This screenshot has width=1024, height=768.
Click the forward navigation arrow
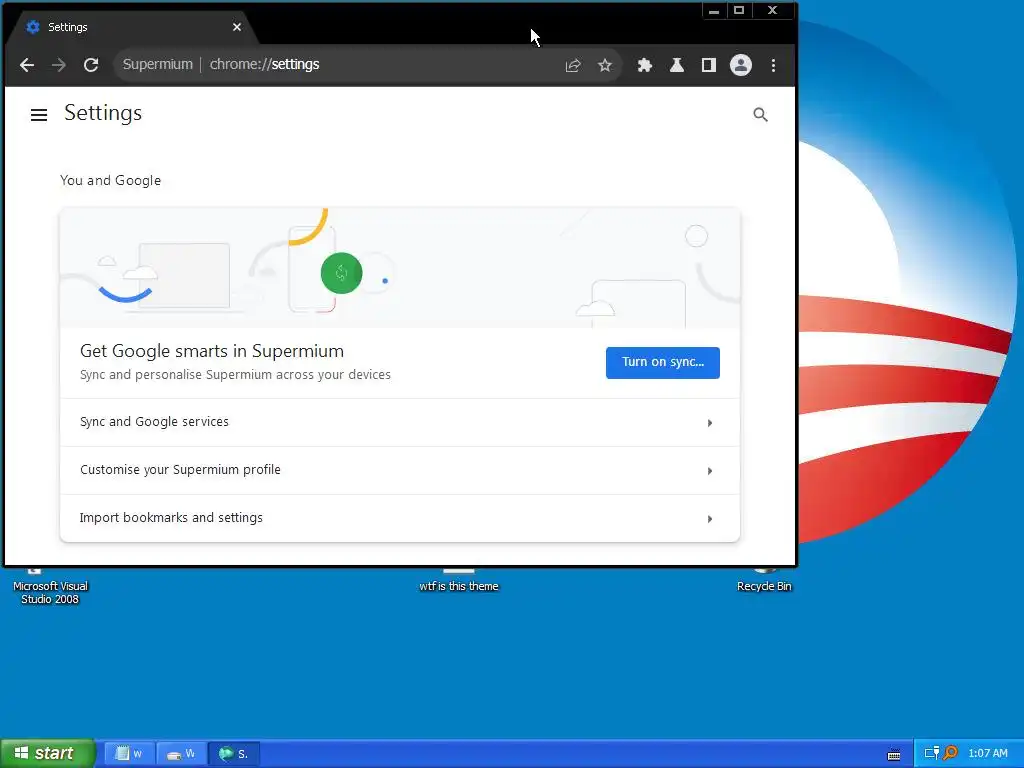tap(59, 65)
